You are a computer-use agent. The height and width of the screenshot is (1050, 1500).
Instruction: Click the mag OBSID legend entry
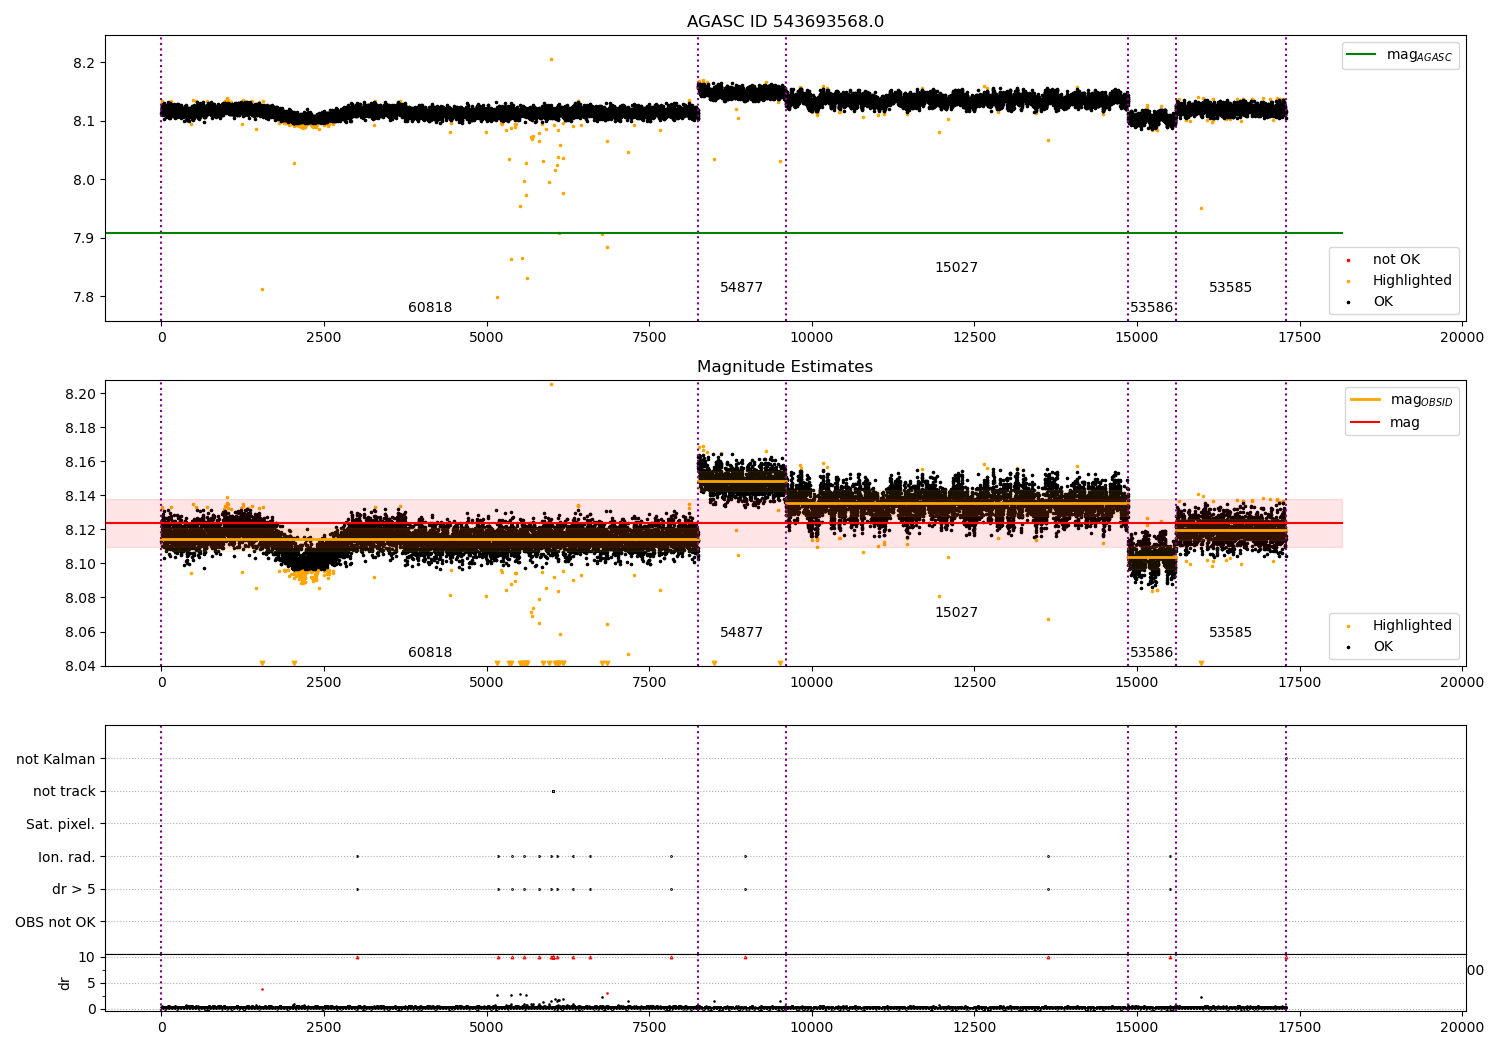(x=1401, y=400)
